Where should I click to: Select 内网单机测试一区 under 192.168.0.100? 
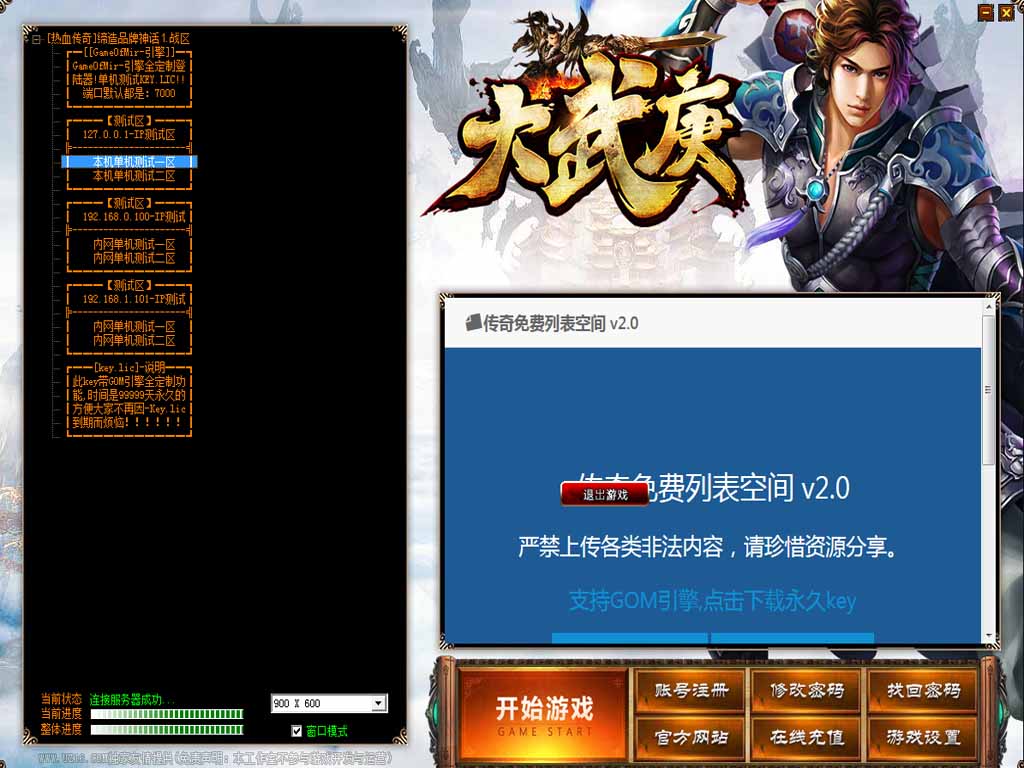click(x=134, y=244)
